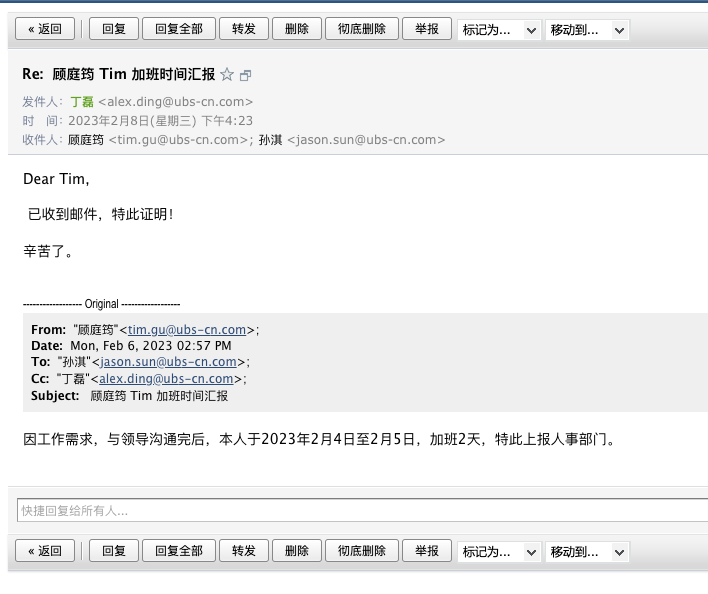Star this email with the star icon
This screenshot has height=594, width=708.
click(227, 74)
